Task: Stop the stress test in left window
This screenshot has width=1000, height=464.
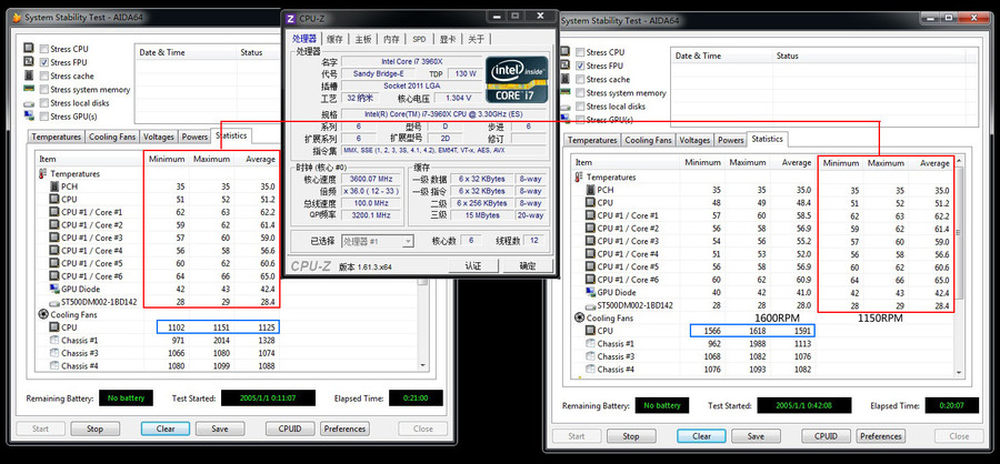Action: (x=95, y=429)
